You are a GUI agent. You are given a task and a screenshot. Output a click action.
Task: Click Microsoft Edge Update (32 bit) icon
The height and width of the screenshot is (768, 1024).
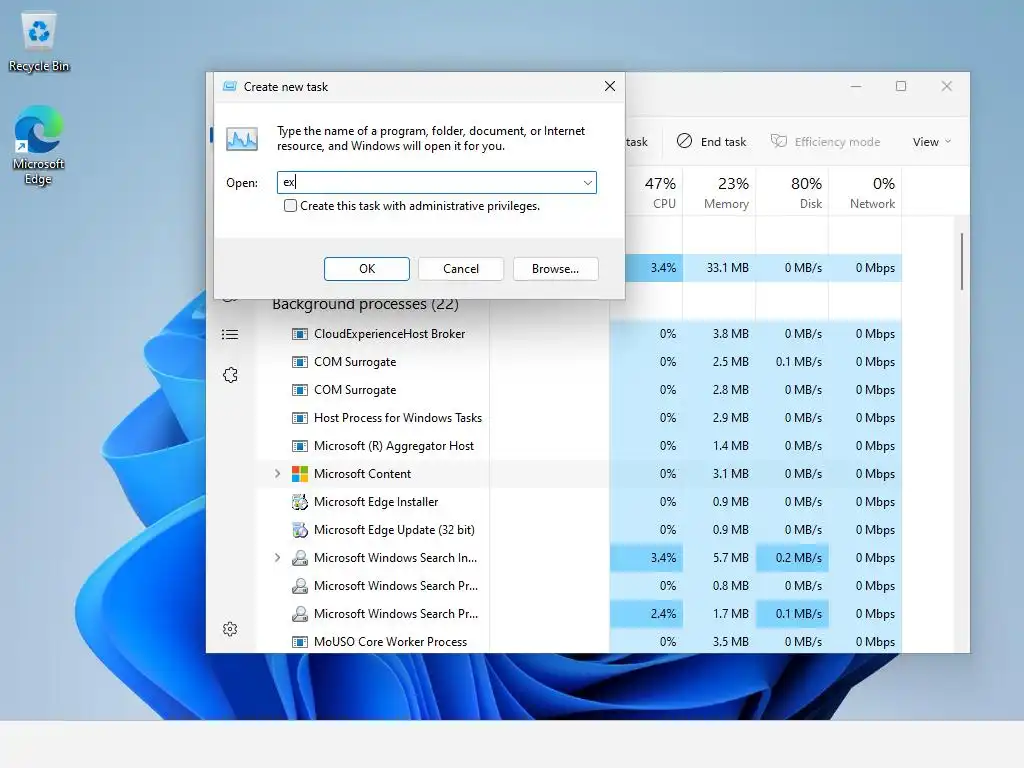[x=300, y=530]
